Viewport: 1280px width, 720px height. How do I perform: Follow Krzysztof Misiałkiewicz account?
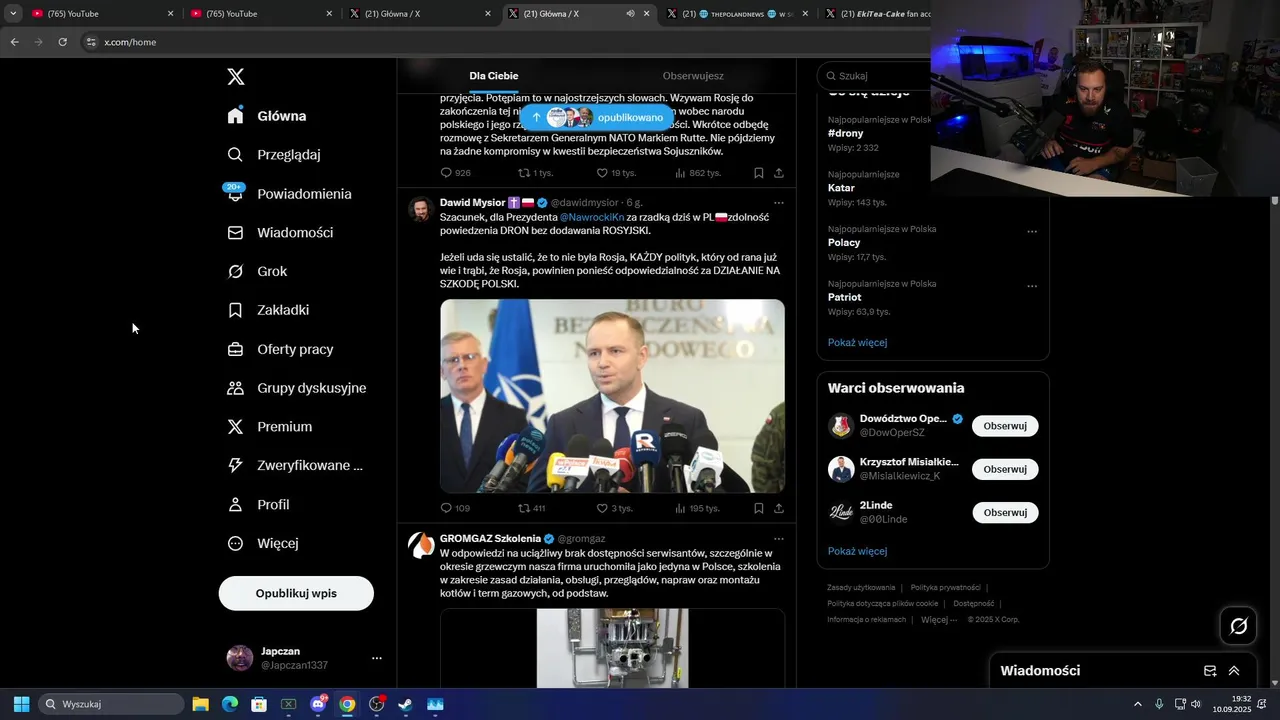(1005, 469)
